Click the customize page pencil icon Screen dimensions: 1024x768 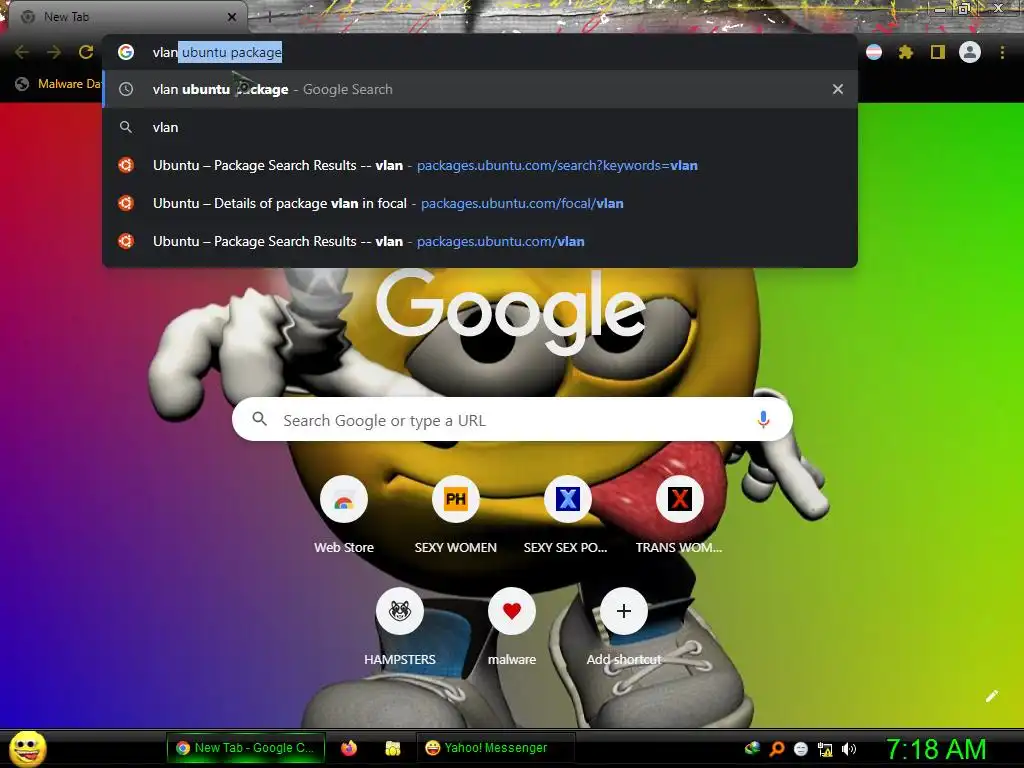pos(991,696)
